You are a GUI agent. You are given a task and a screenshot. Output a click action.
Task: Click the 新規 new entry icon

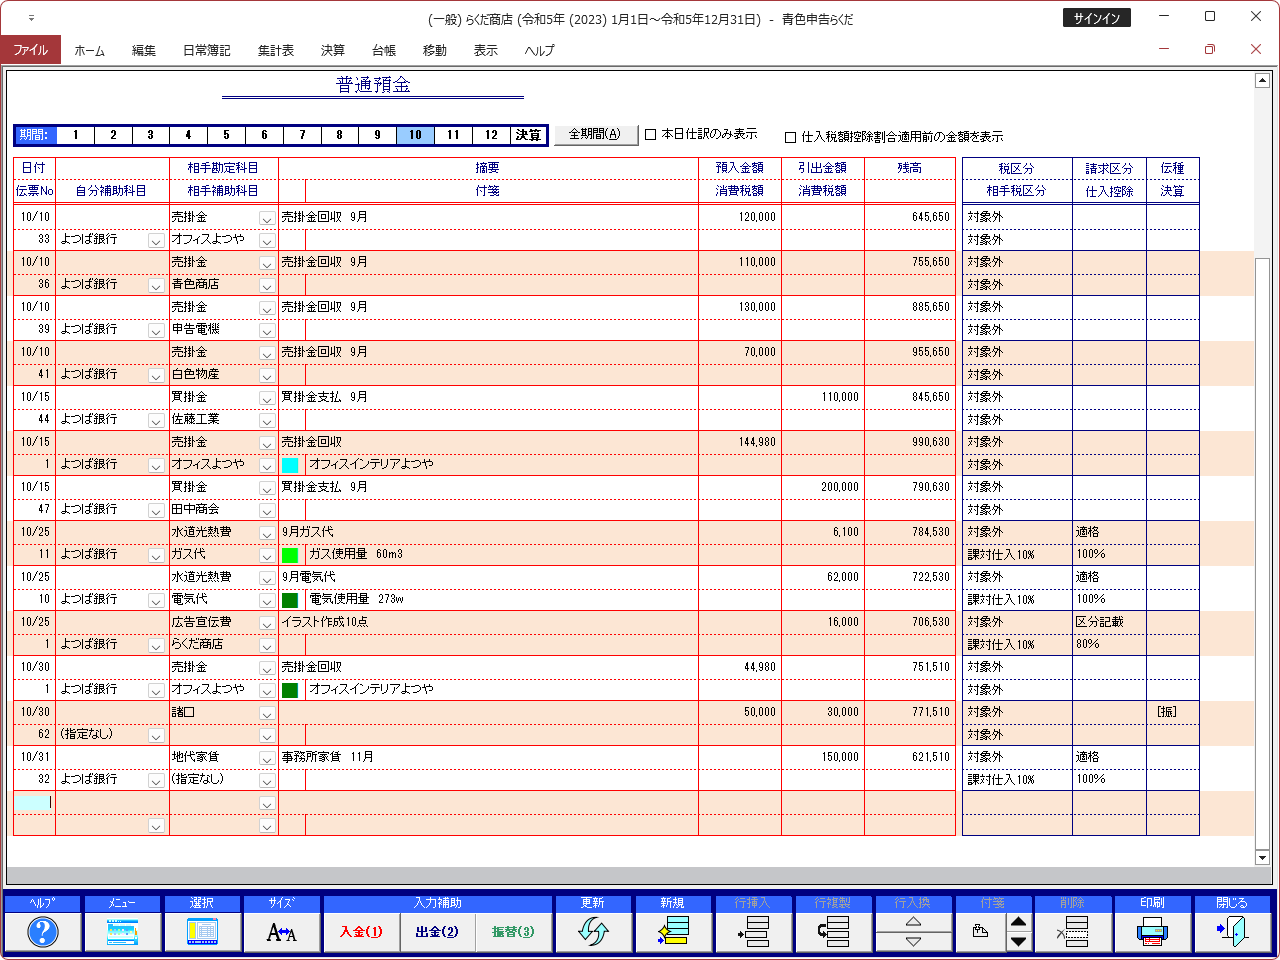pos(673,932)
